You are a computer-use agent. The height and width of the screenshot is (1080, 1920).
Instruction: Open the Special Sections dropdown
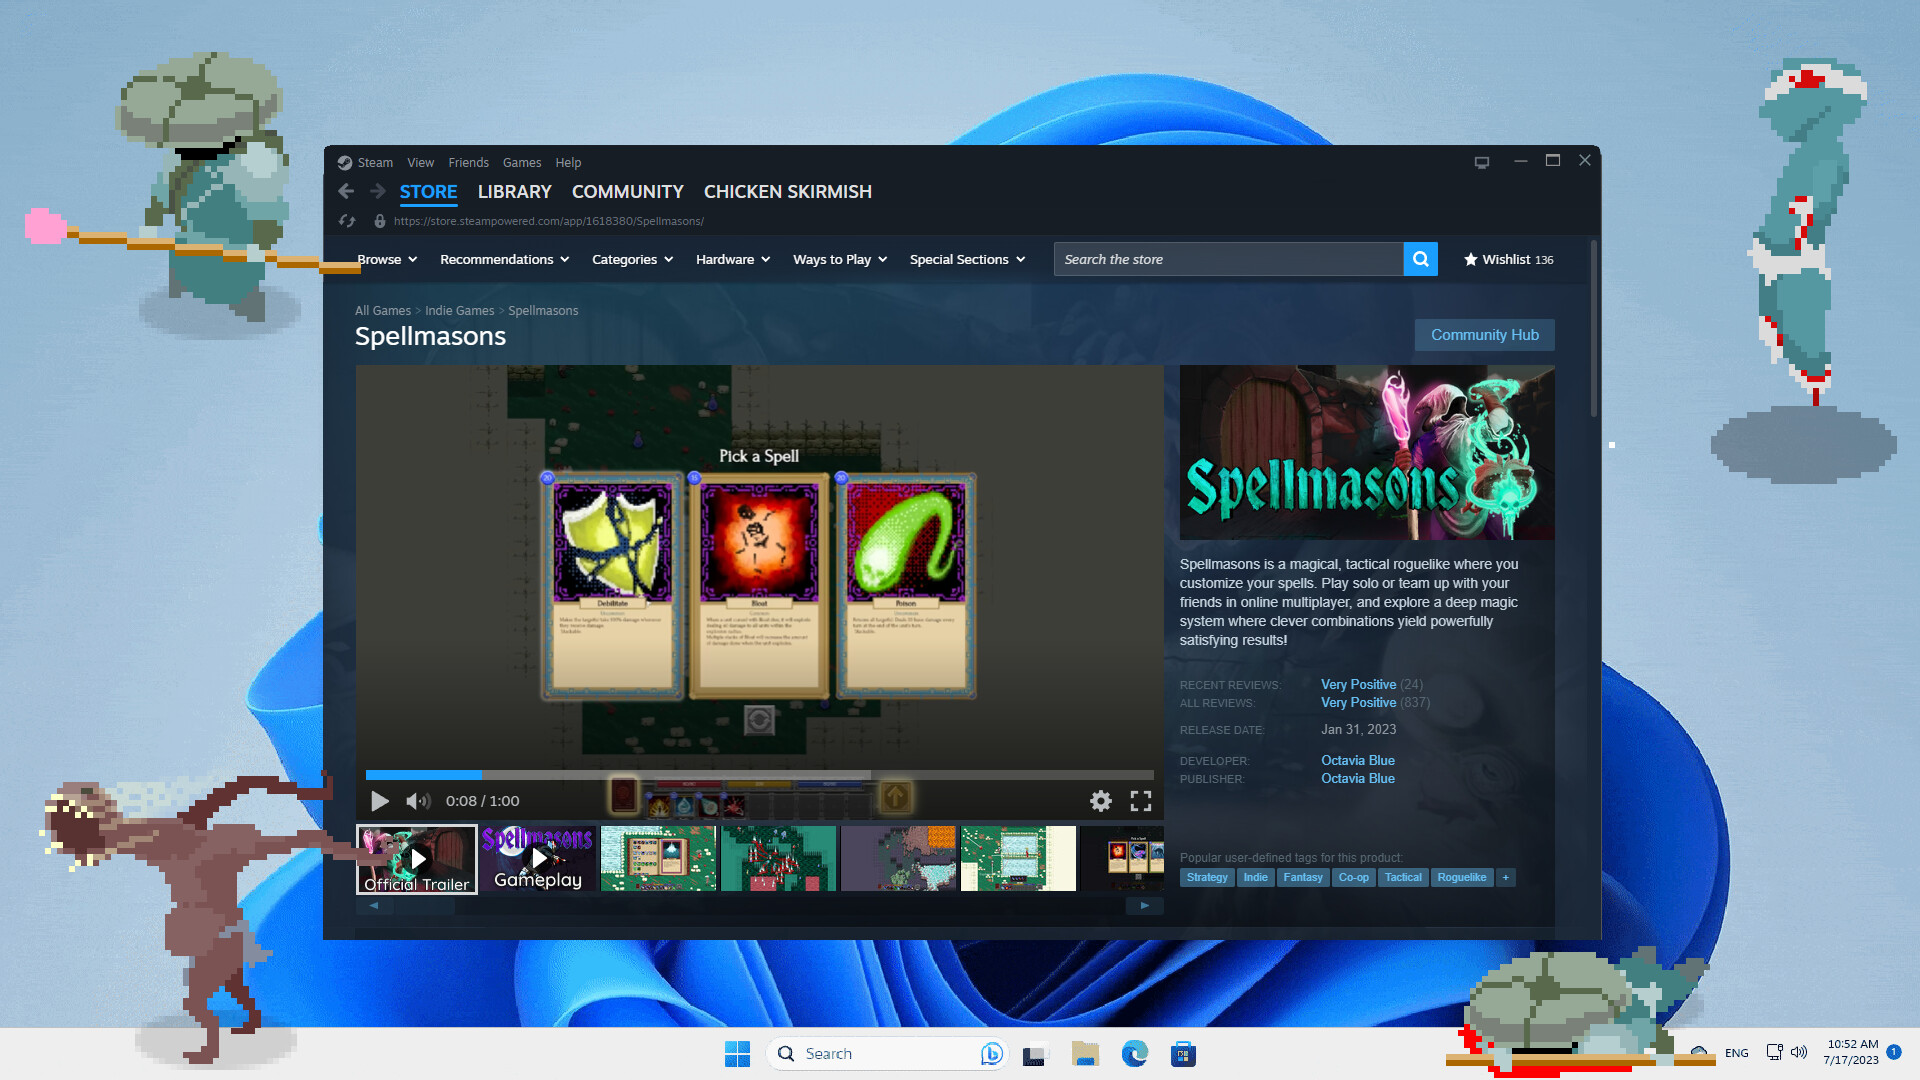[965, 259]
